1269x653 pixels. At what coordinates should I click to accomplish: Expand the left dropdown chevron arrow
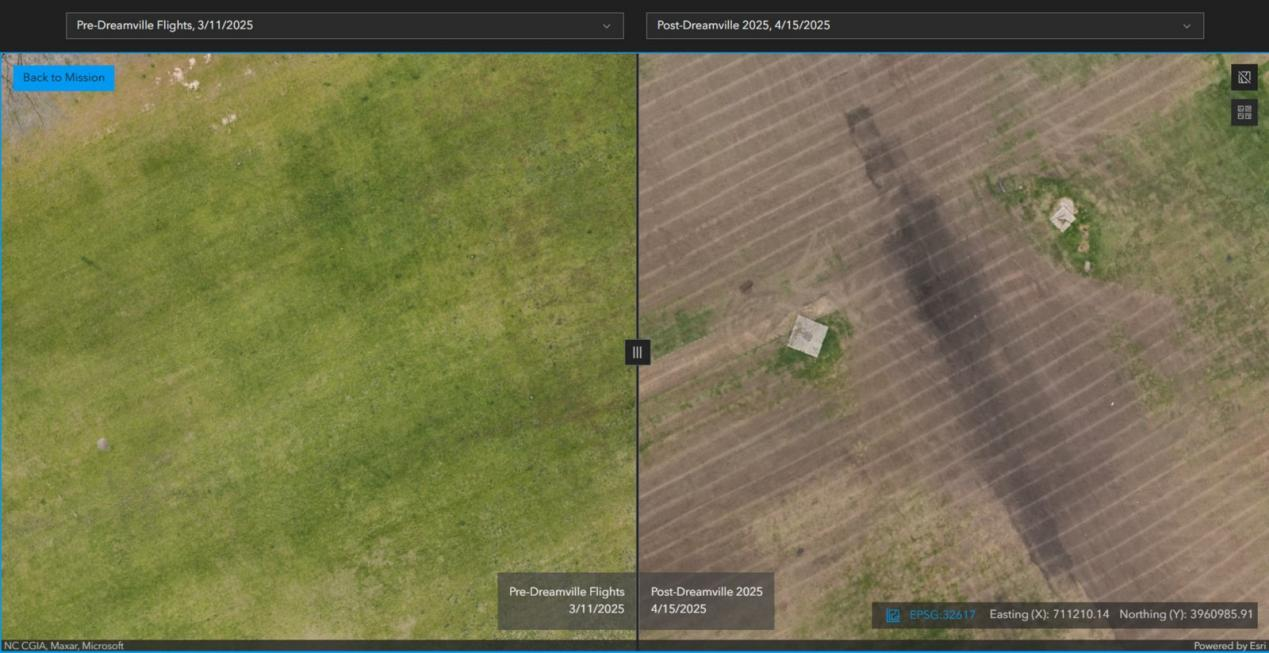(606, 26)
